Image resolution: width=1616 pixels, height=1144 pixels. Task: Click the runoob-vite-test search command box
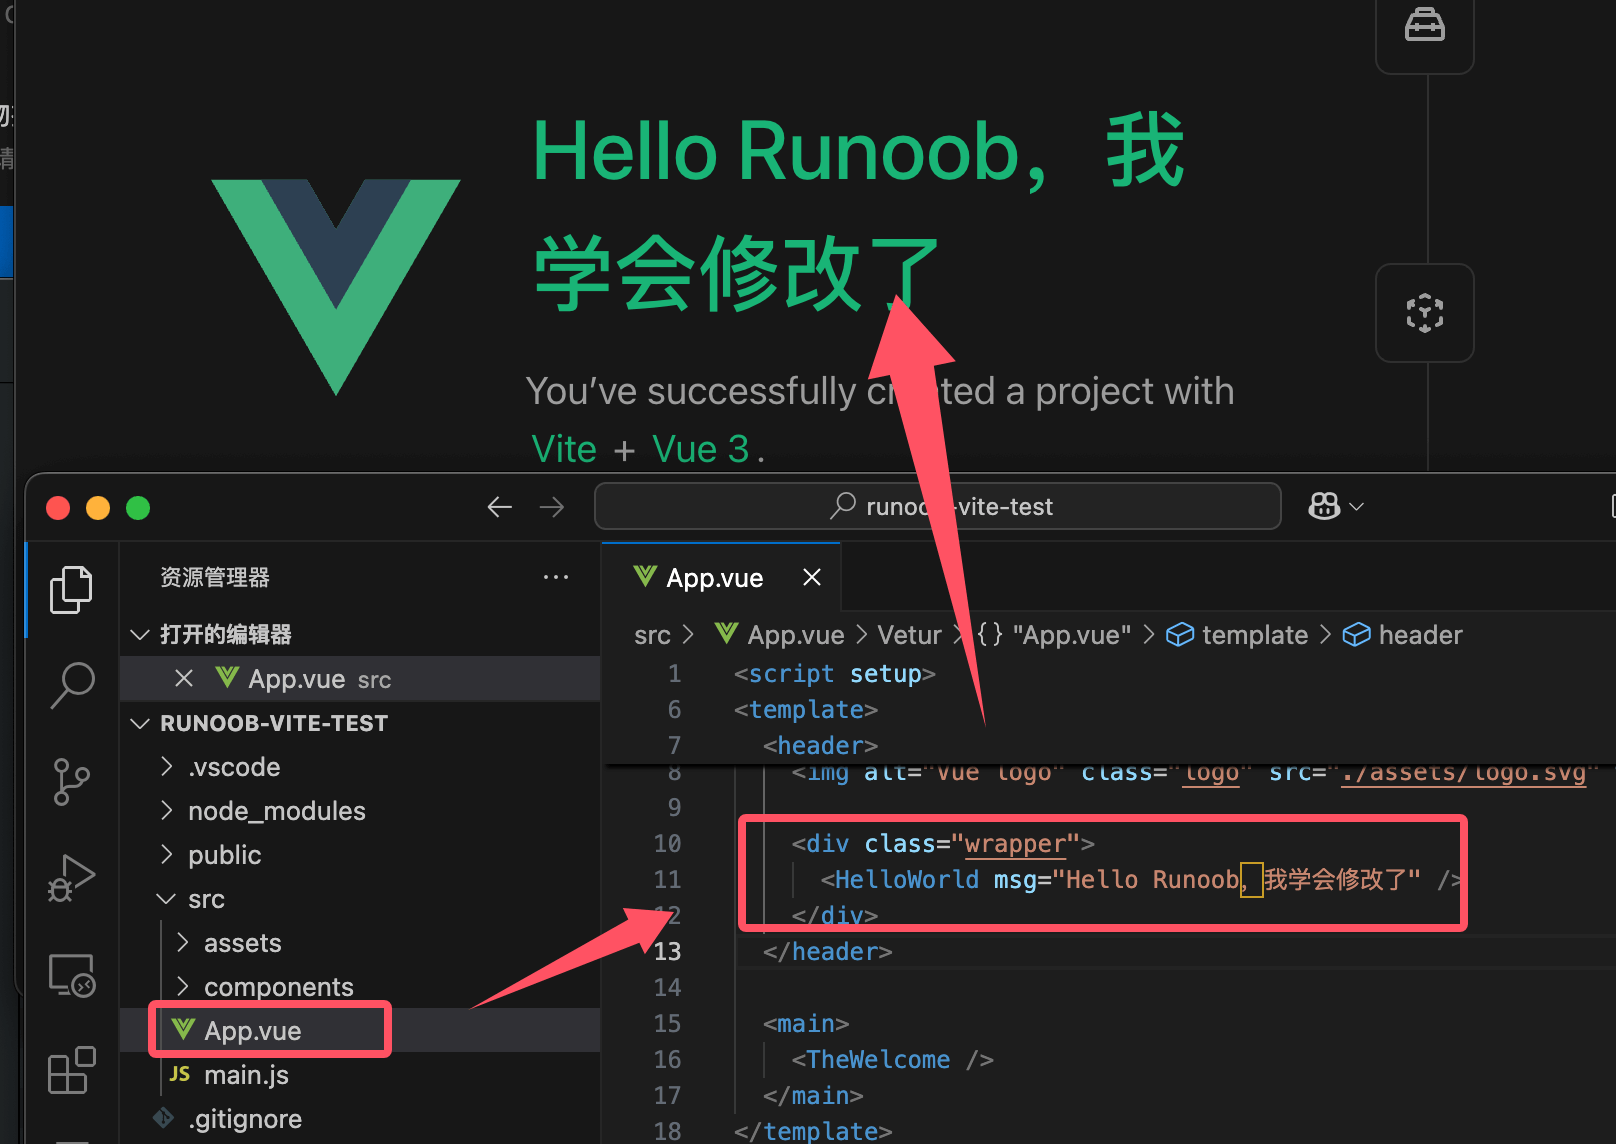[937, 507]
